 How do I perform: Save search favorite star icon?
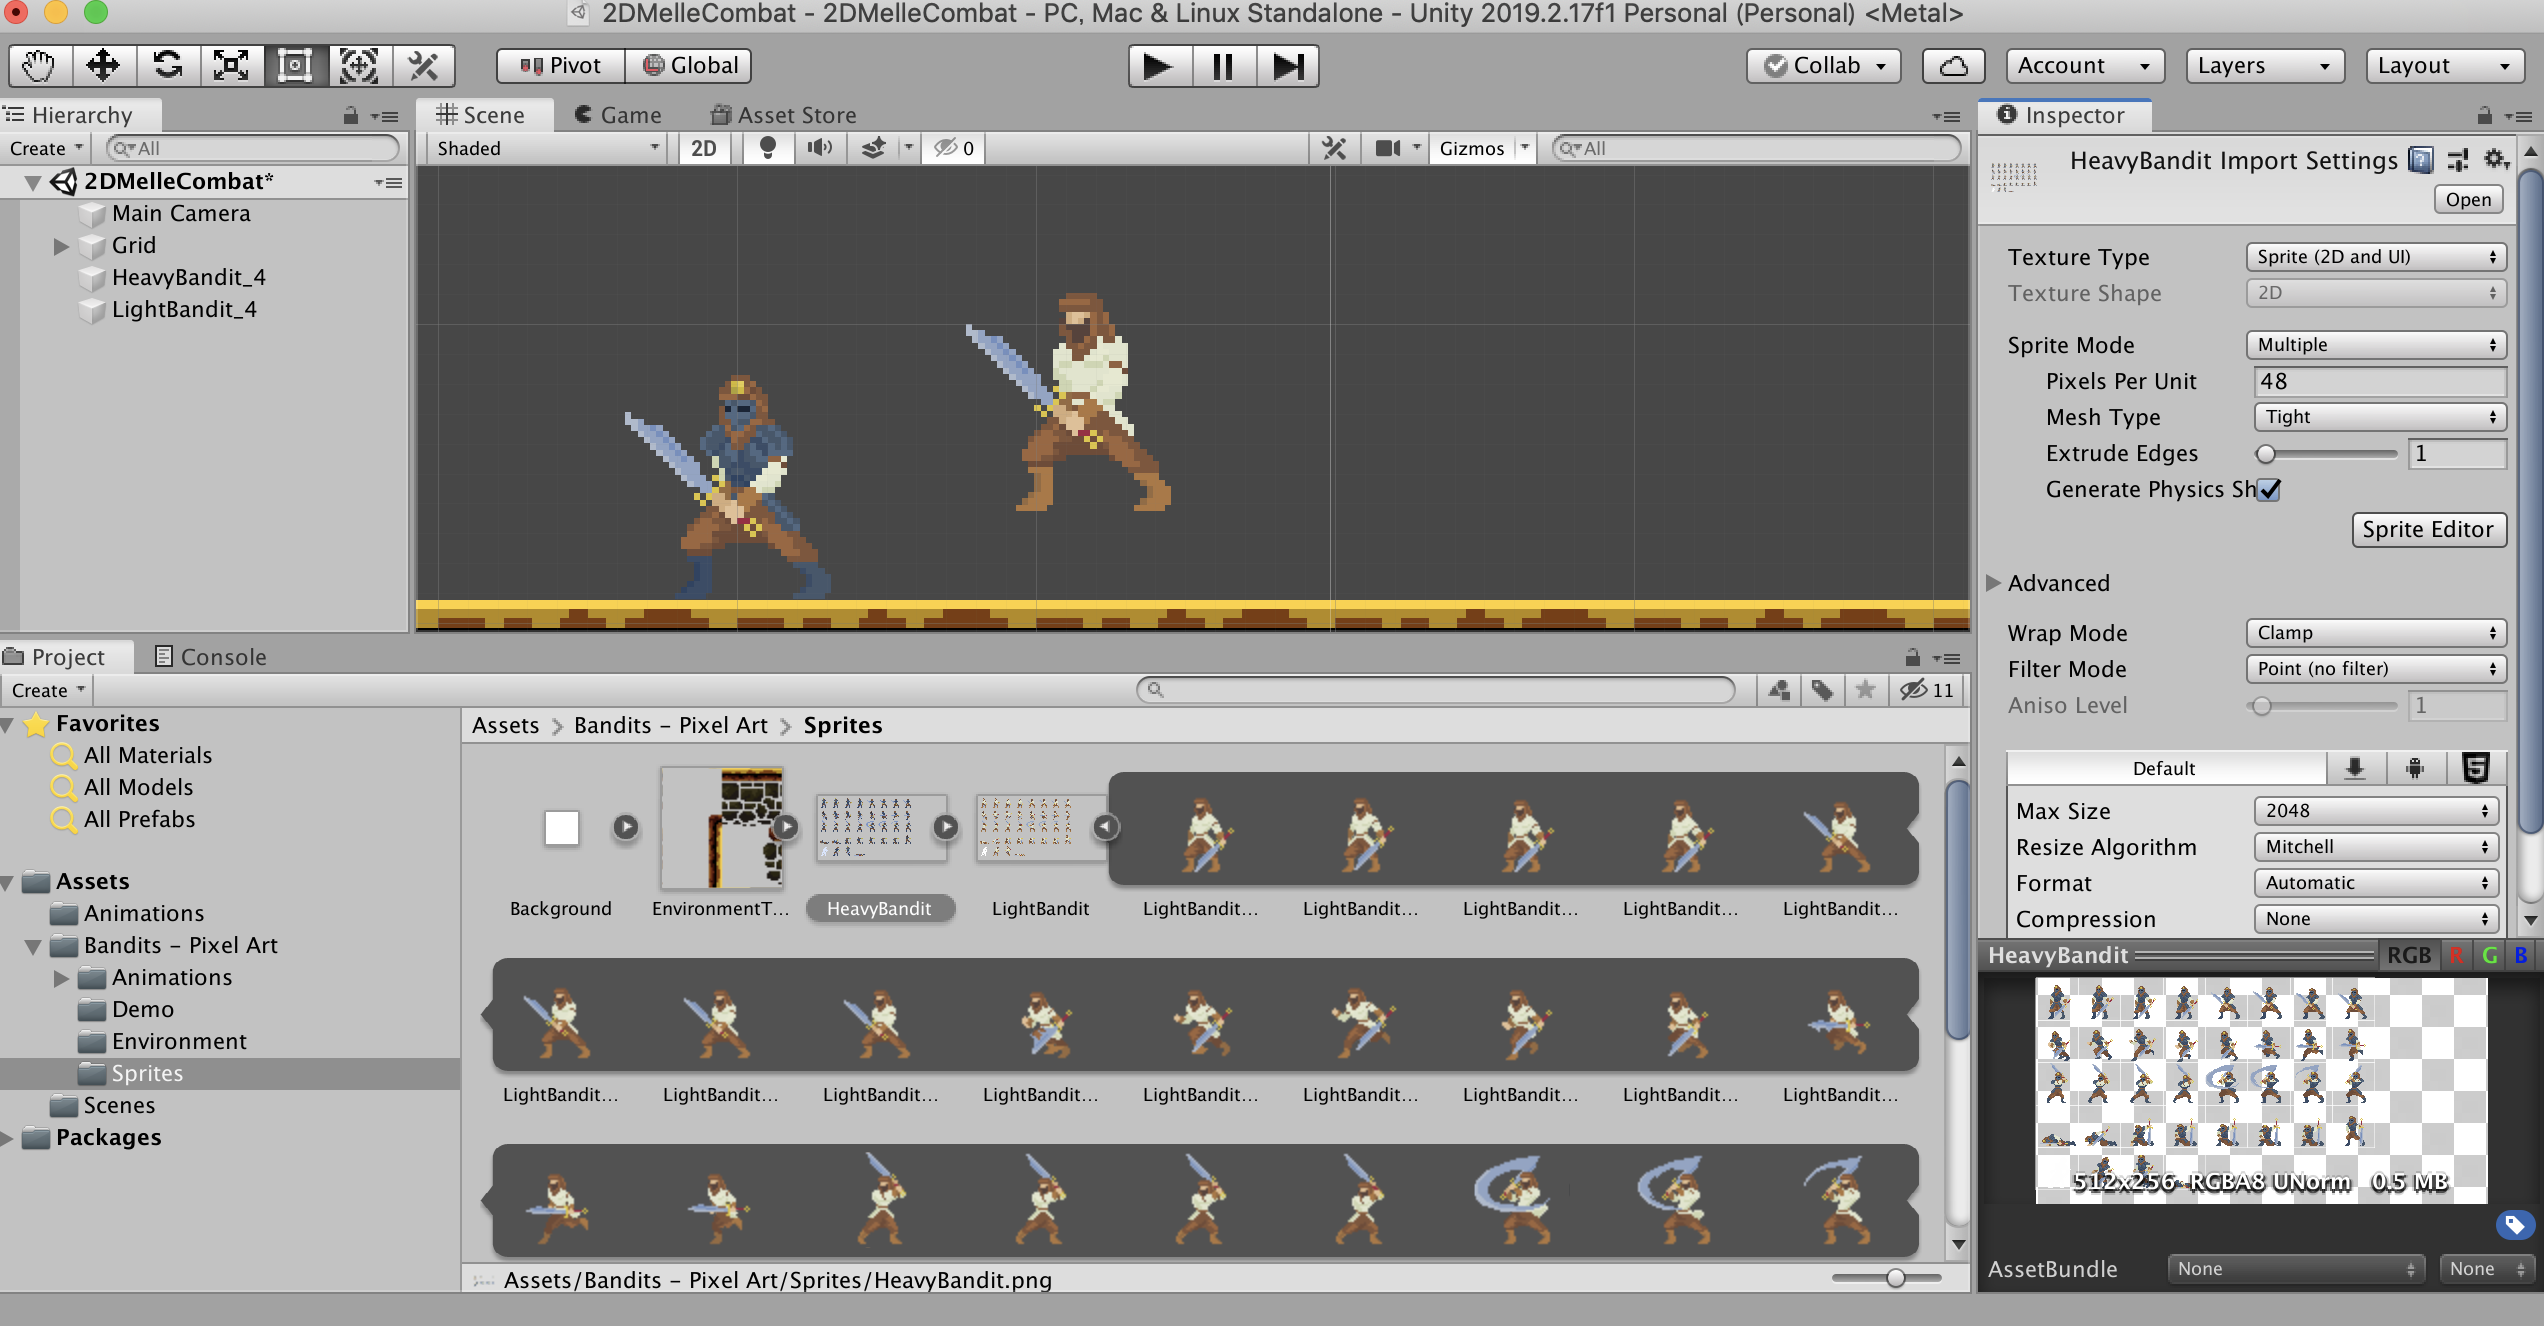coord(1865,690)
